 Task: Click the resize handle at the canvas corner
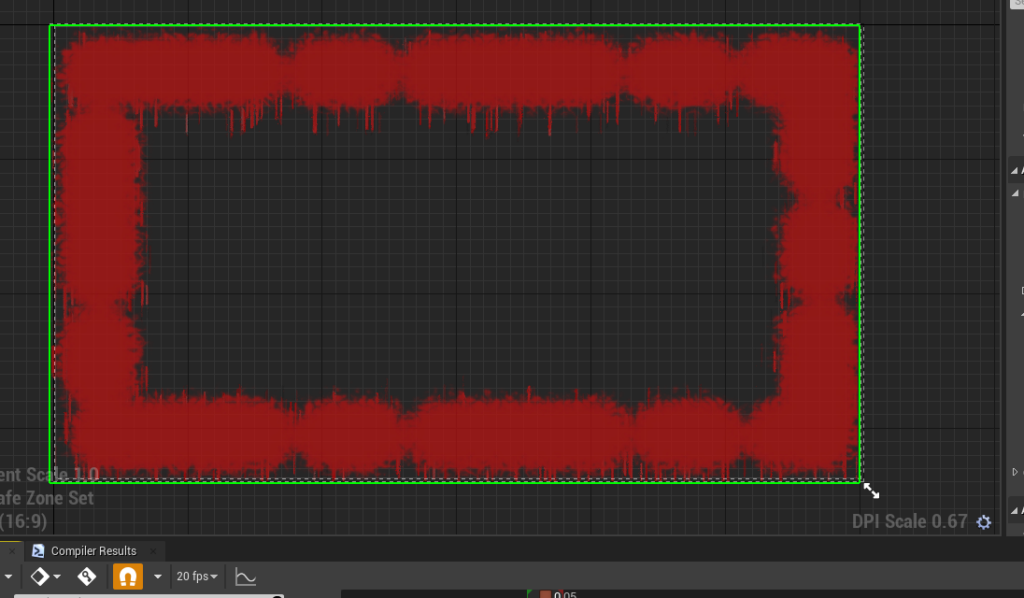[871, 490]
